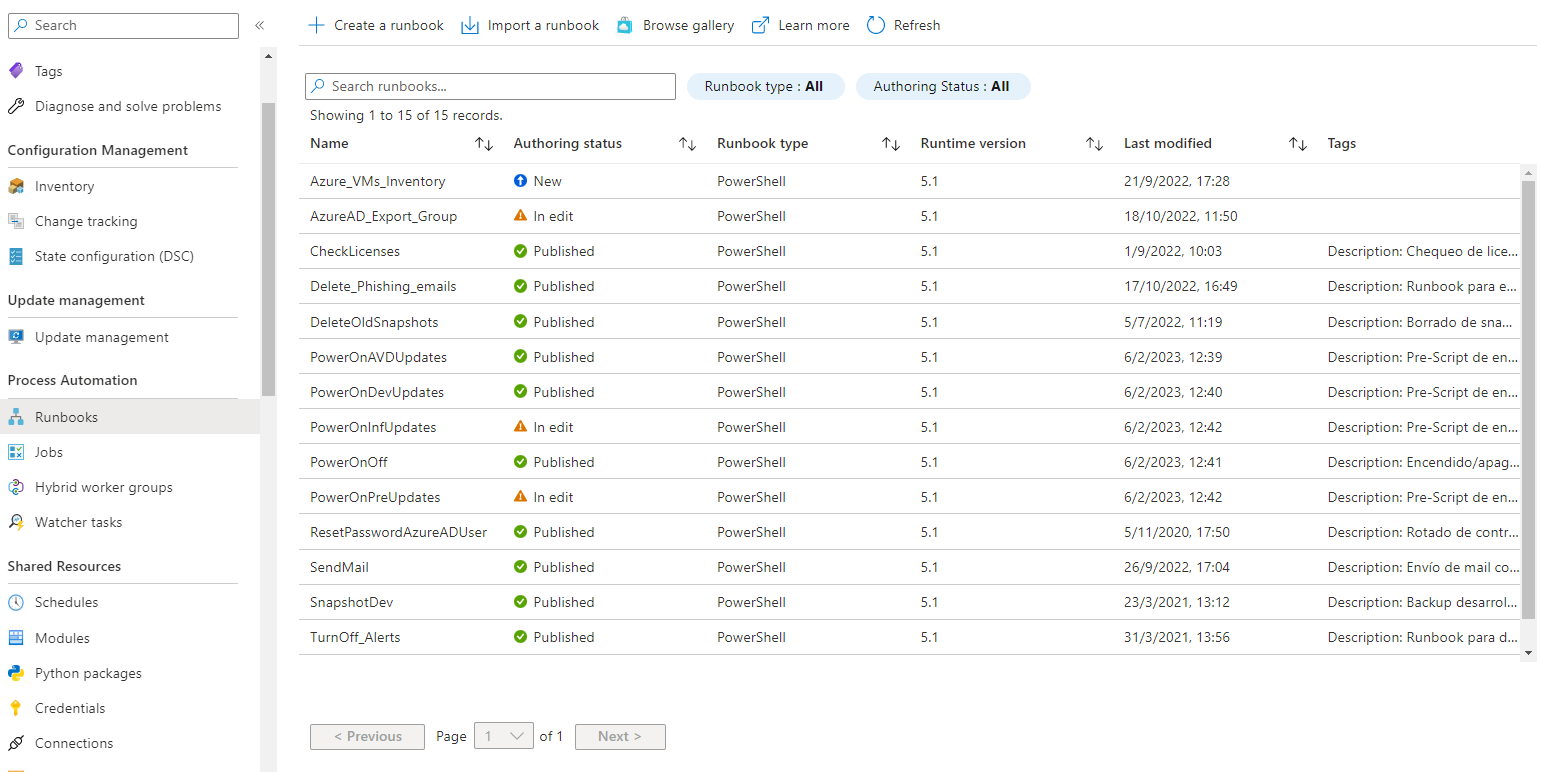This screenshot has width=1541, height=772.
Task: Open Inventory from the sidebar
Action: coord(64,186)
